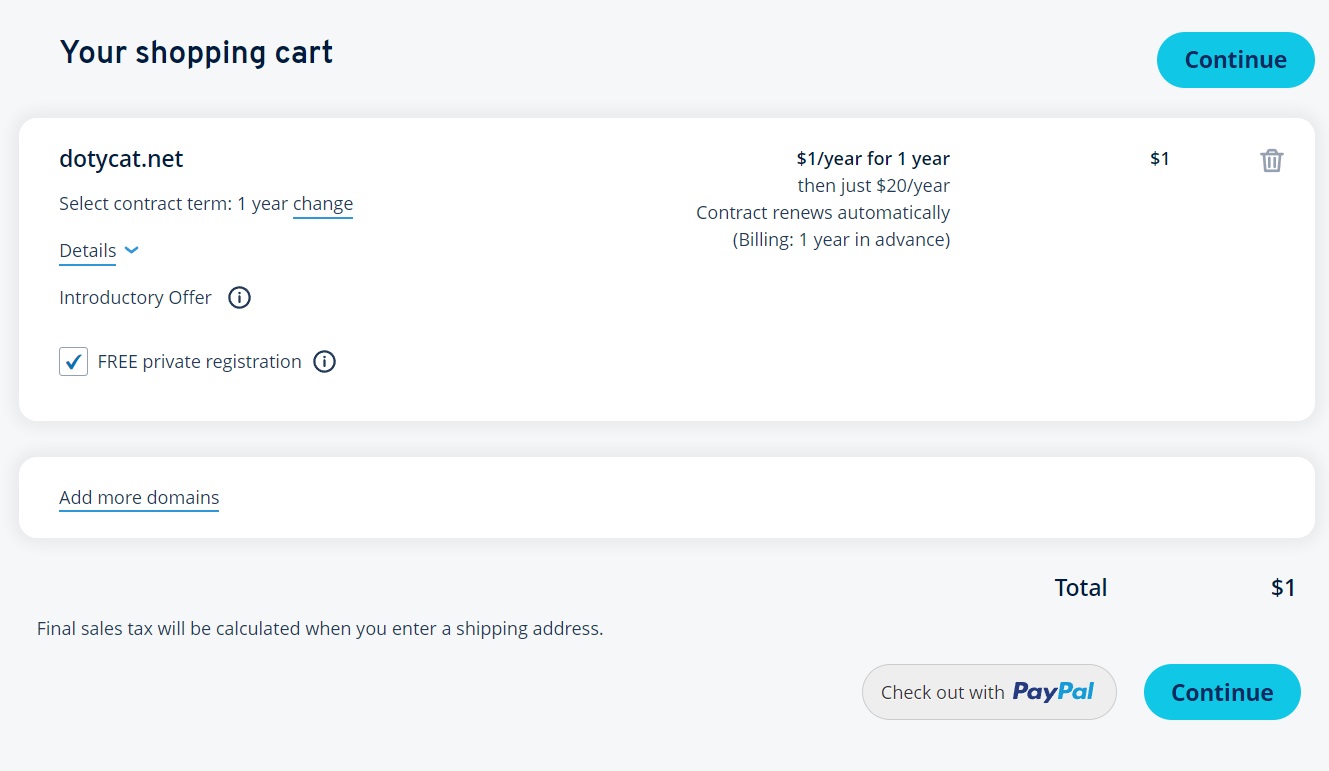Open the Introductory Offer info icon
This screenshot has width=1329, height=771.
[x=239, y=298]
